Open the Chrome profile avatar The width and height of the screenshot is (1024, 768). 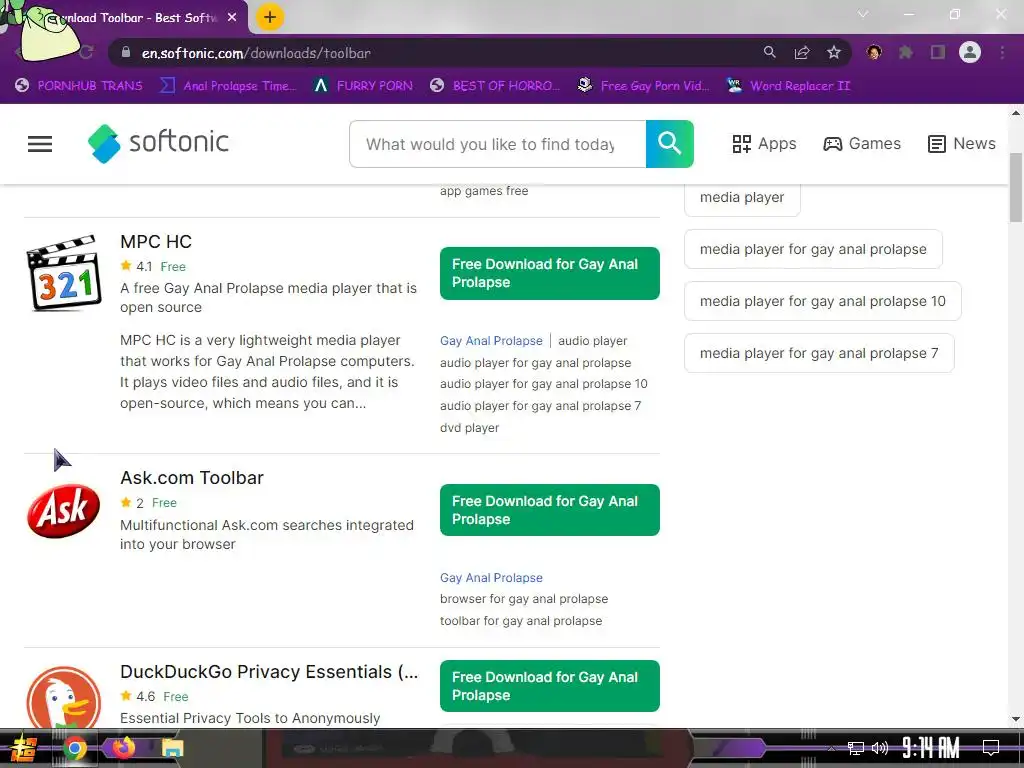[x=970, y=52]
